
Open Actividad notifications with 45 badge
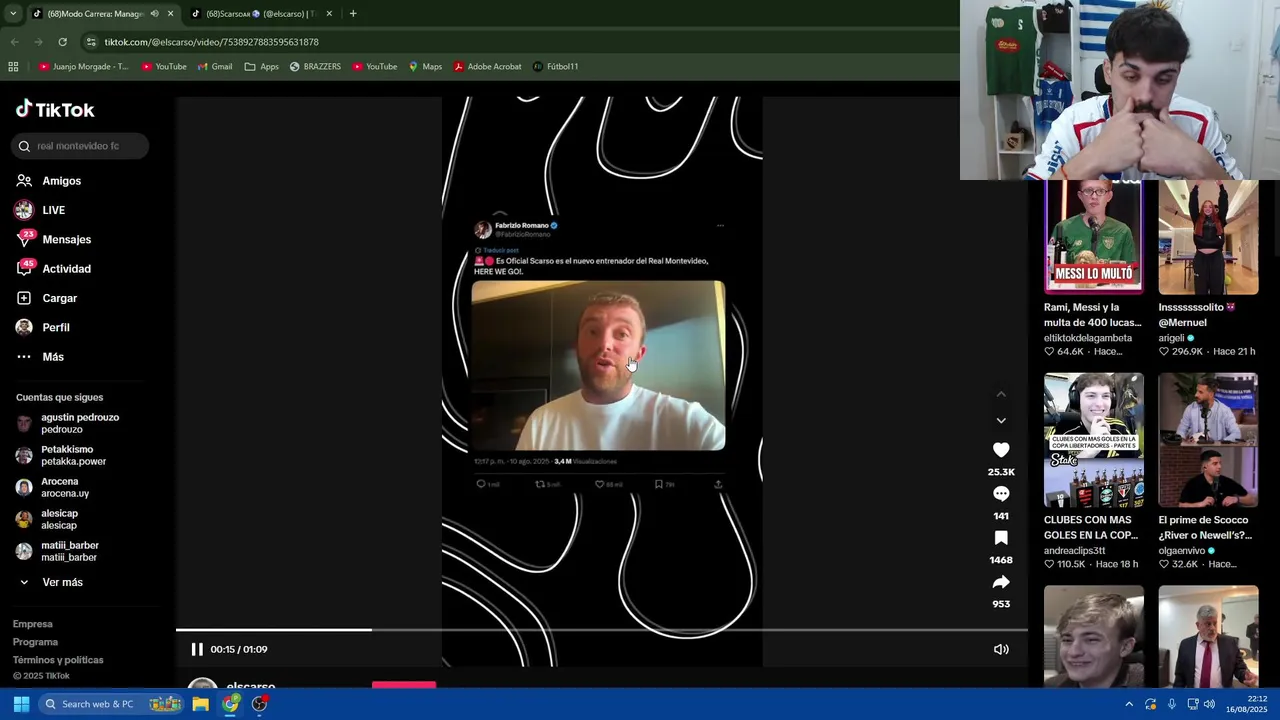[25, 268]
